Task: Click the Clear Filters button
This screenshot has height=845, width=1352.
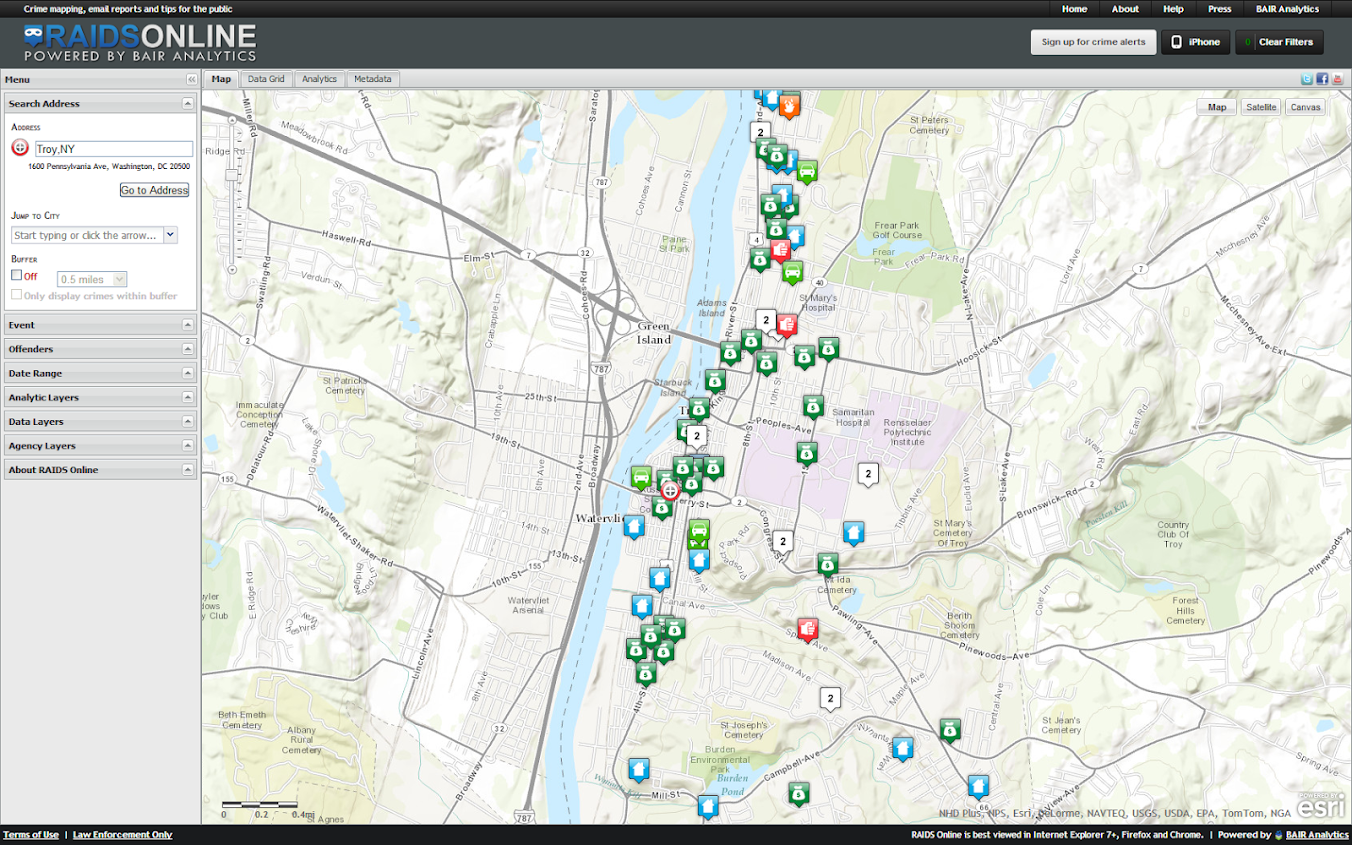Action: 1279,42
